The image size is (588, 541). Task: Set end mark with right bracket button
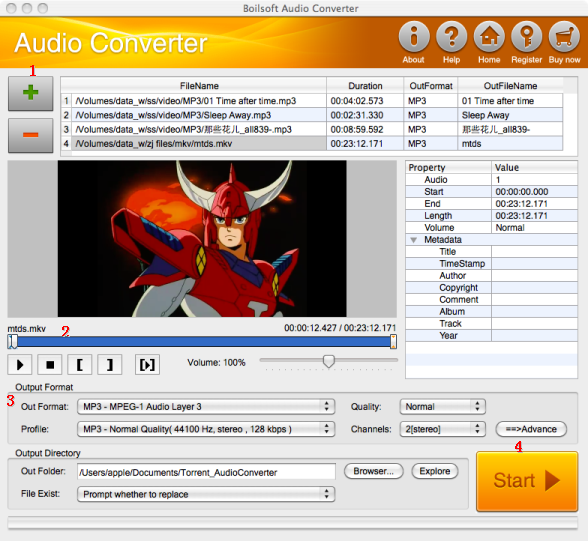coord(110,364)
